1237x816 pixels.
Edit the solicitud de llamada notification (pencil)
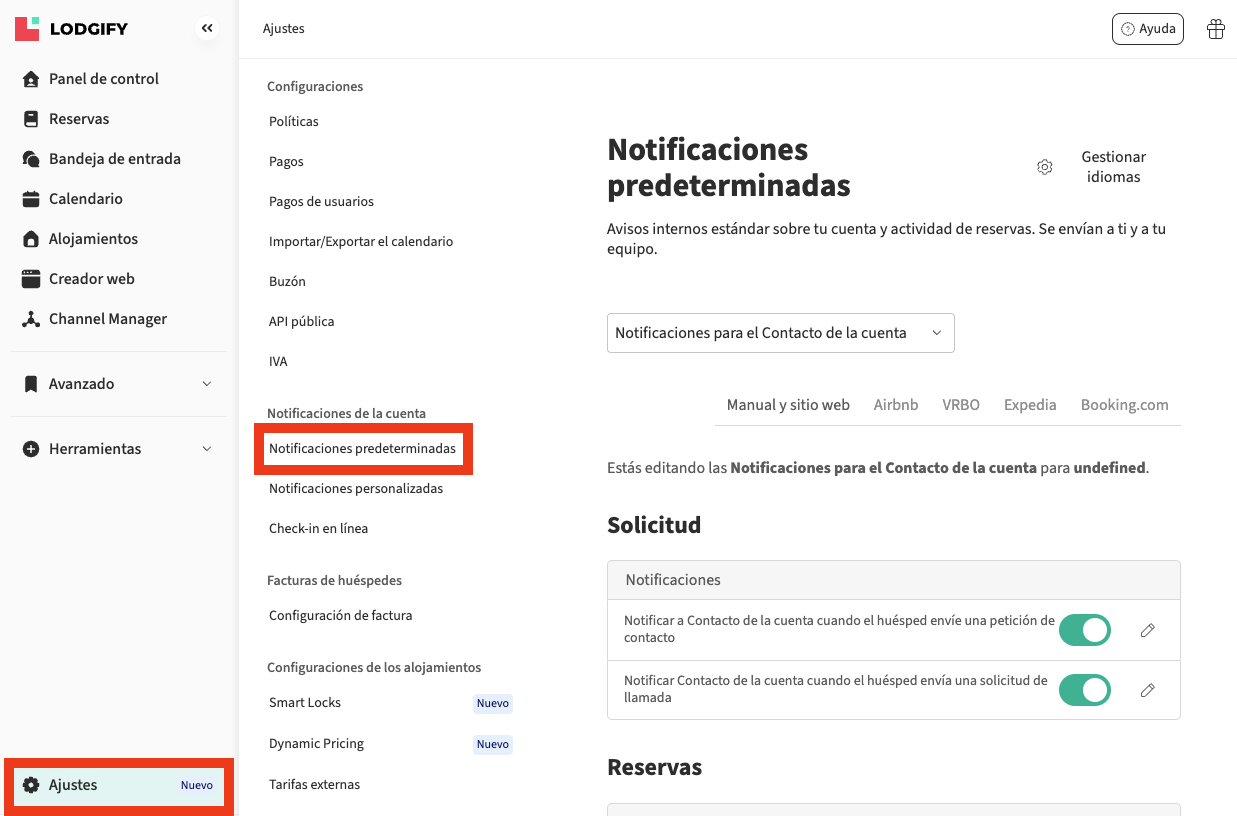click(x=1147, y=690)
